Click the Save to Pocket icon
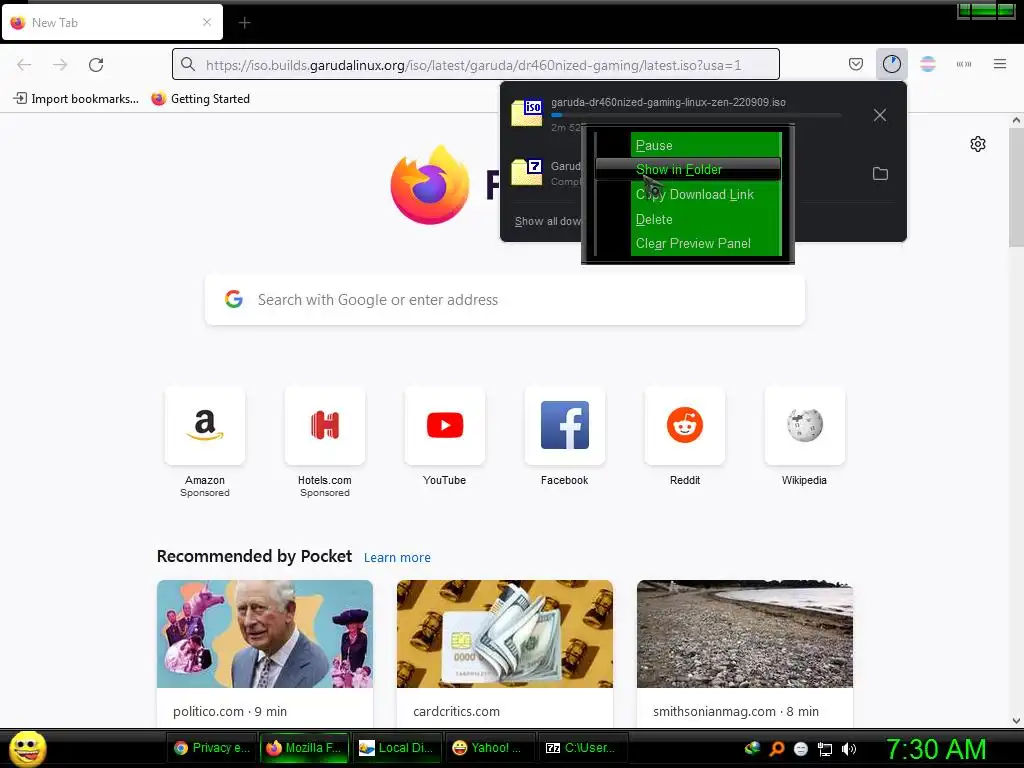This screenshot has height=768, width=1024. pos(856,64)
